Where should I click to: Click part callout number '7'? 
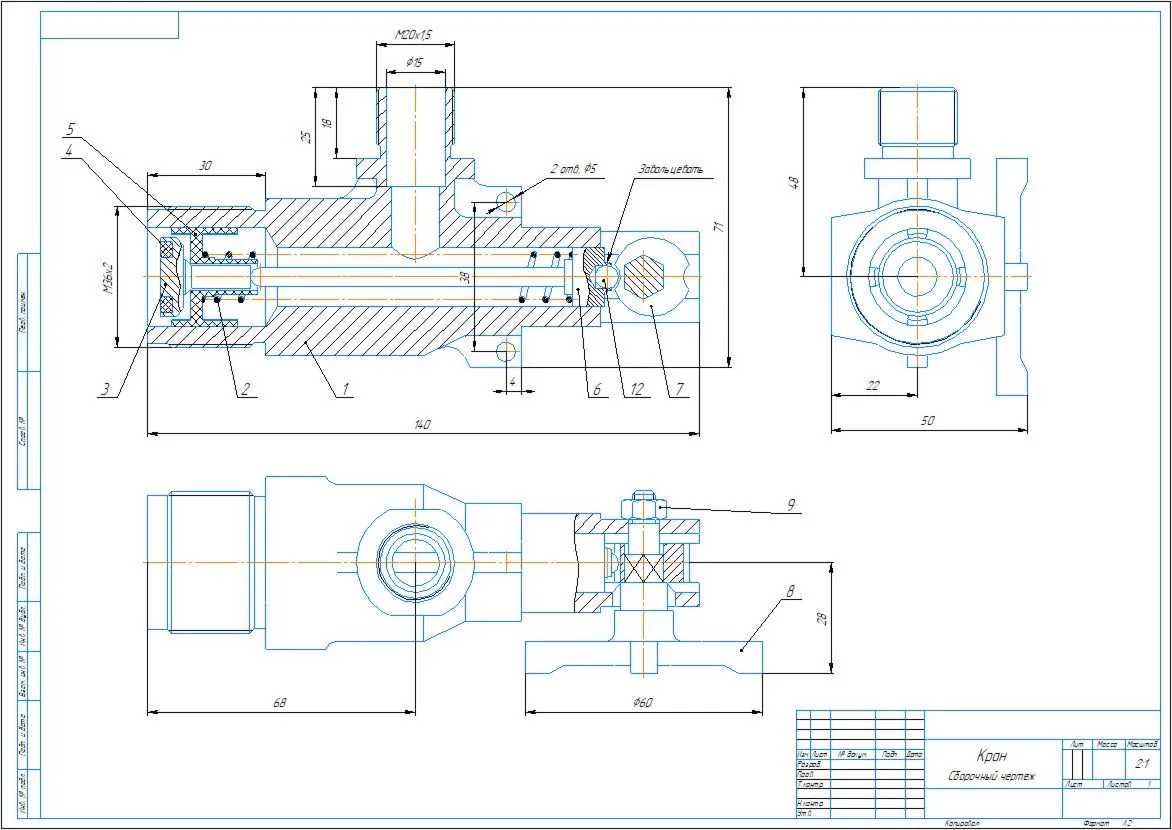point(679,389)
